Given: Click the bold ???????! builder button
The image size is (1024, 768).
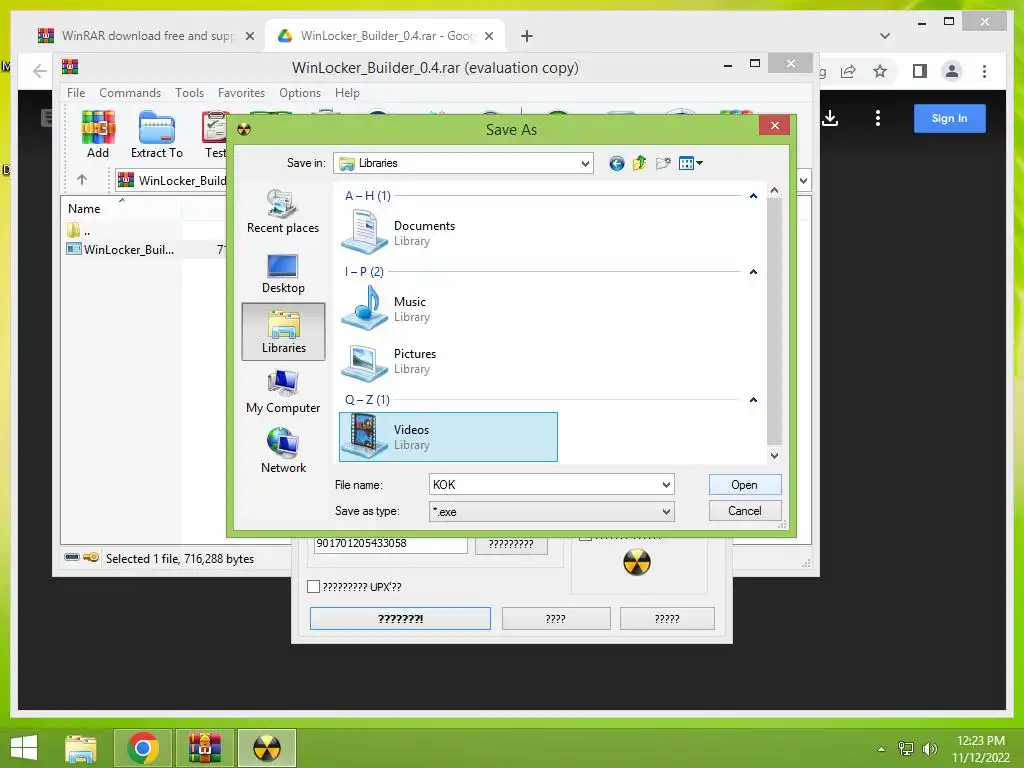Looking at the screenshot, I should [400, 618].
